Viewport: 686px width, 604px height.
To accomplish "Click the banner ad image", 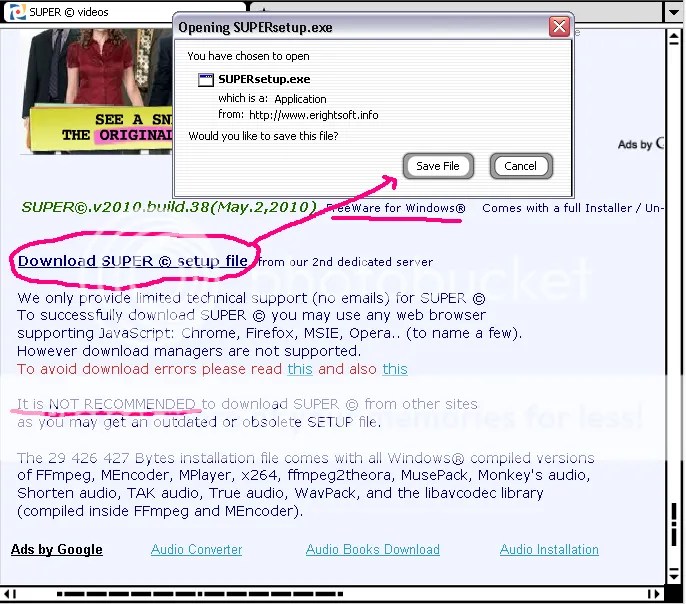I will (97, 91).
